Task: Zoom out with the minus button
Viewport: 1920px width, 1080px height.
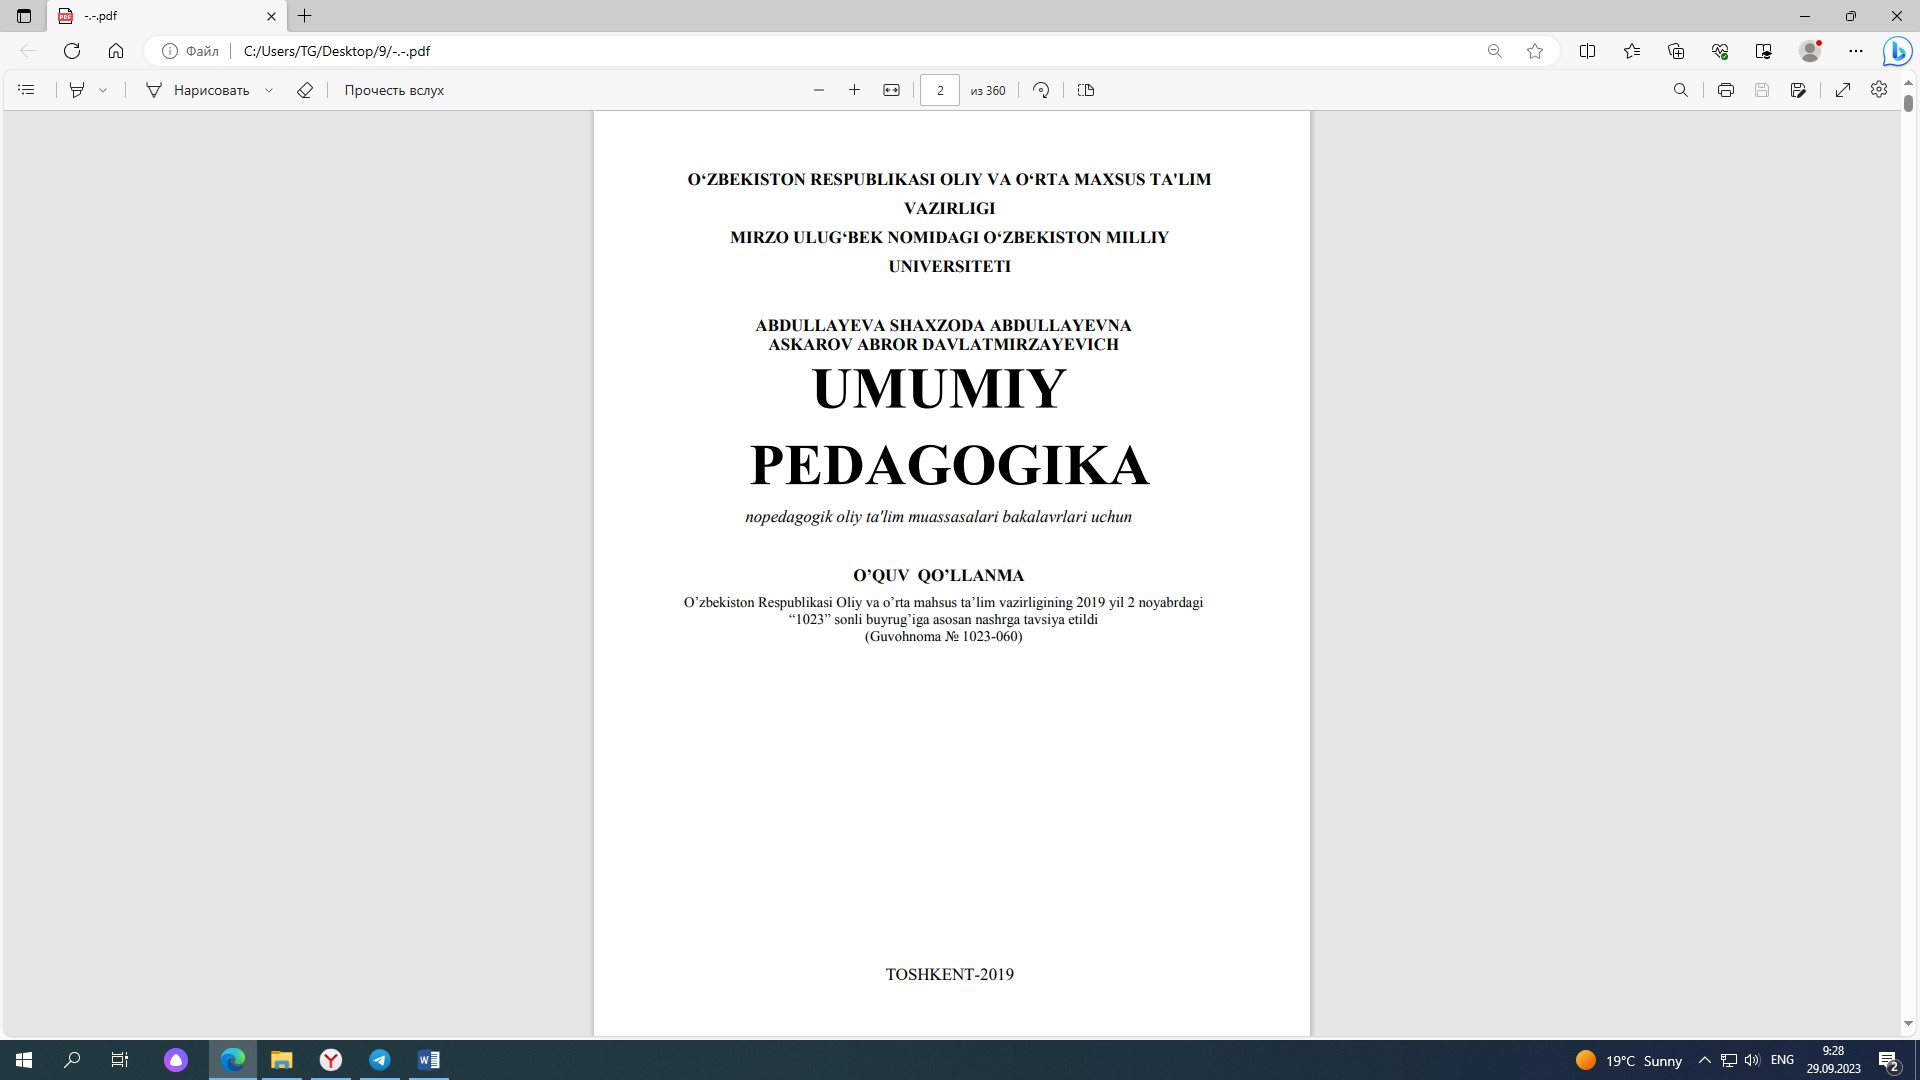Action: click(x=819, y=90)
